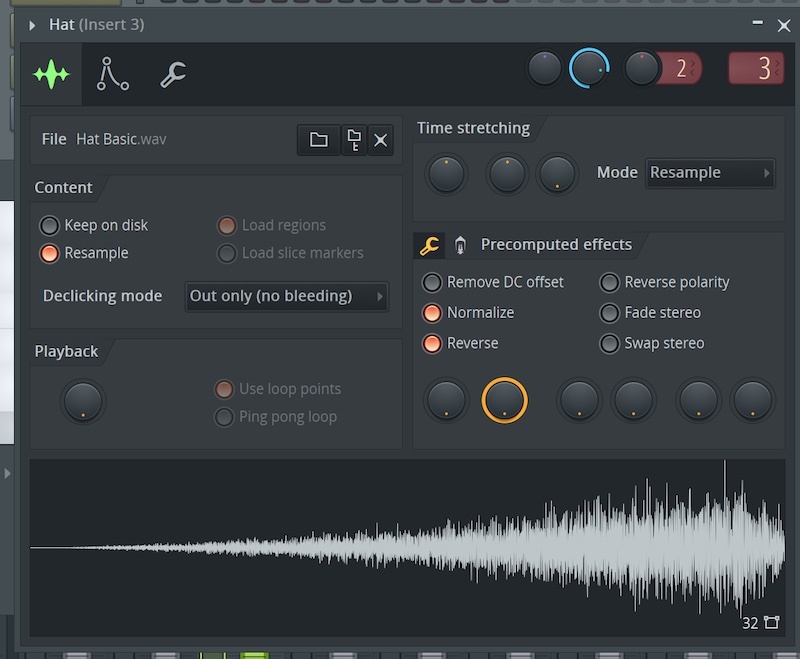This screenshot has height=659, width=800.
Task: Clear sample with the X icon beside File
Action: tap(380, 140)
